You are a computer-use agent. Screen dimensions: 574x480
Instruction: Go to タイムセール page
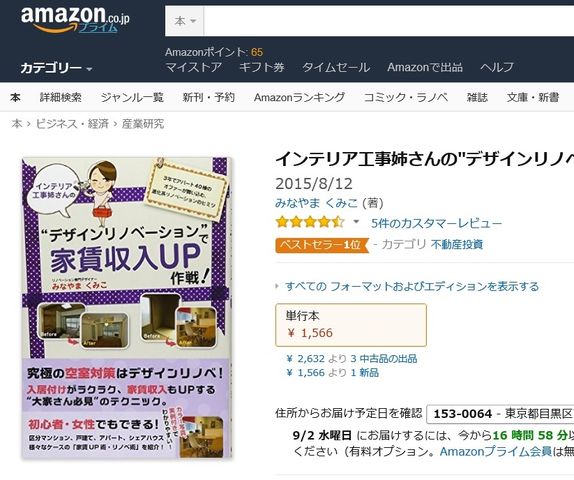pyautogui.click(x=336, y=67)
